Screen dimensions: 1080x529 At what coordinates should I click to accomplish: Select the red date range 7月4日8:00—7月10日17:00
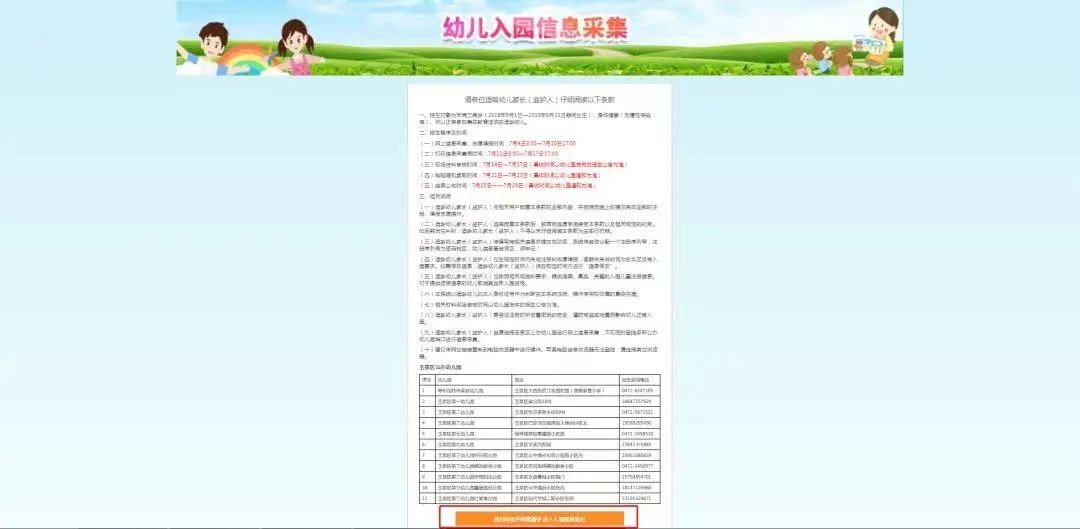(542, 143)
